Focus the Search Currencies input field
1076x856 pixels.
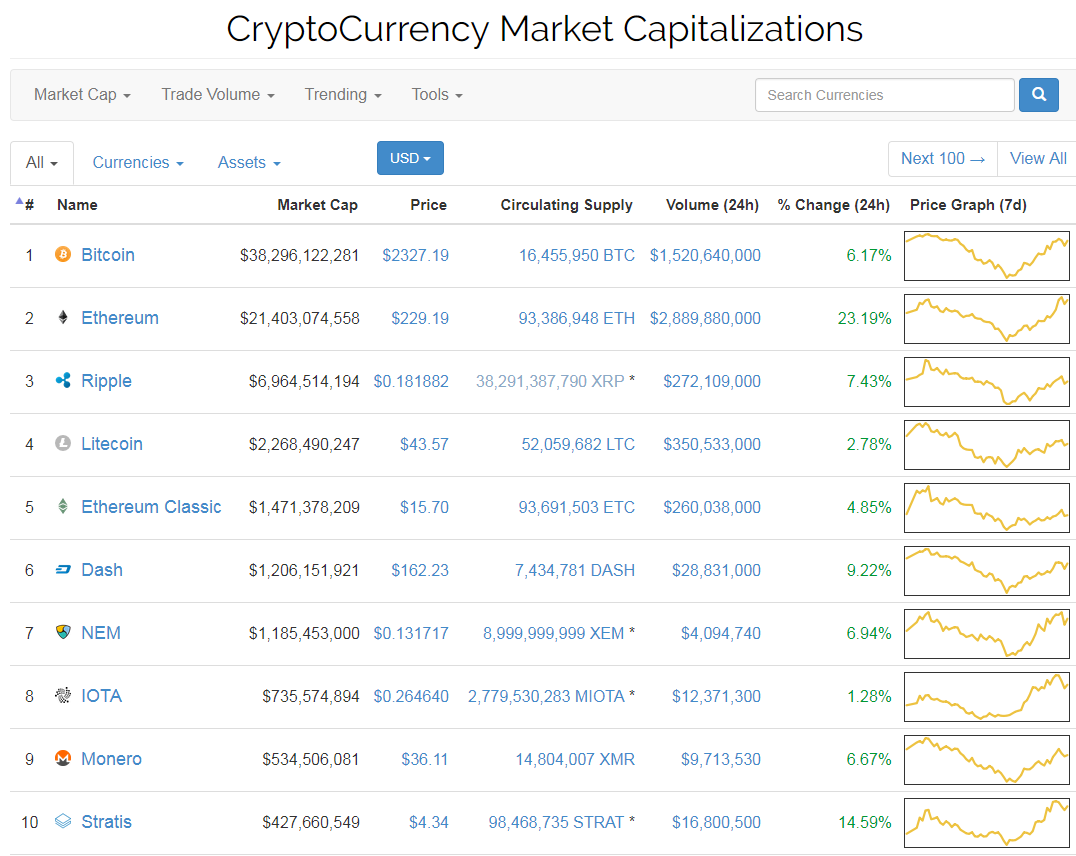click(x=885, y=95)
